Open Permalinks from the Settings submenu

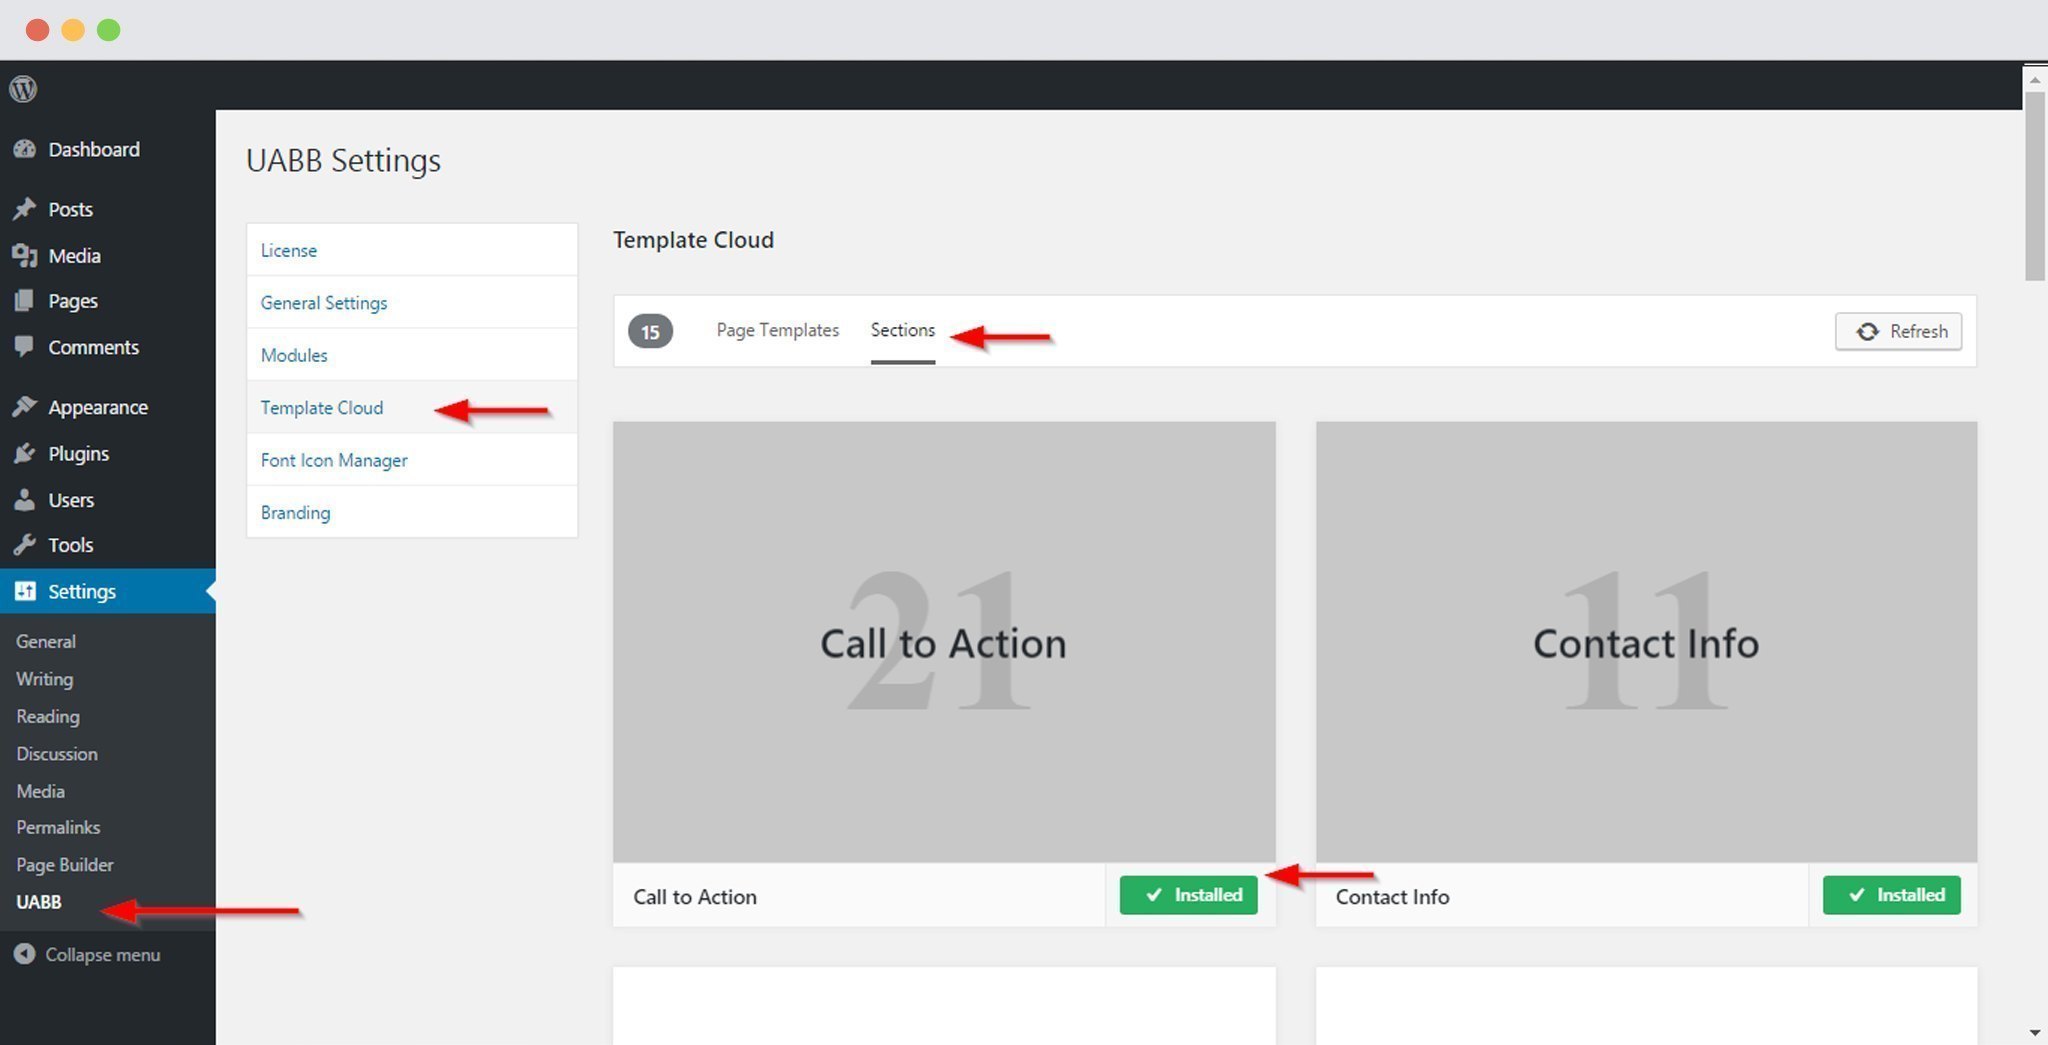[58, 827]
